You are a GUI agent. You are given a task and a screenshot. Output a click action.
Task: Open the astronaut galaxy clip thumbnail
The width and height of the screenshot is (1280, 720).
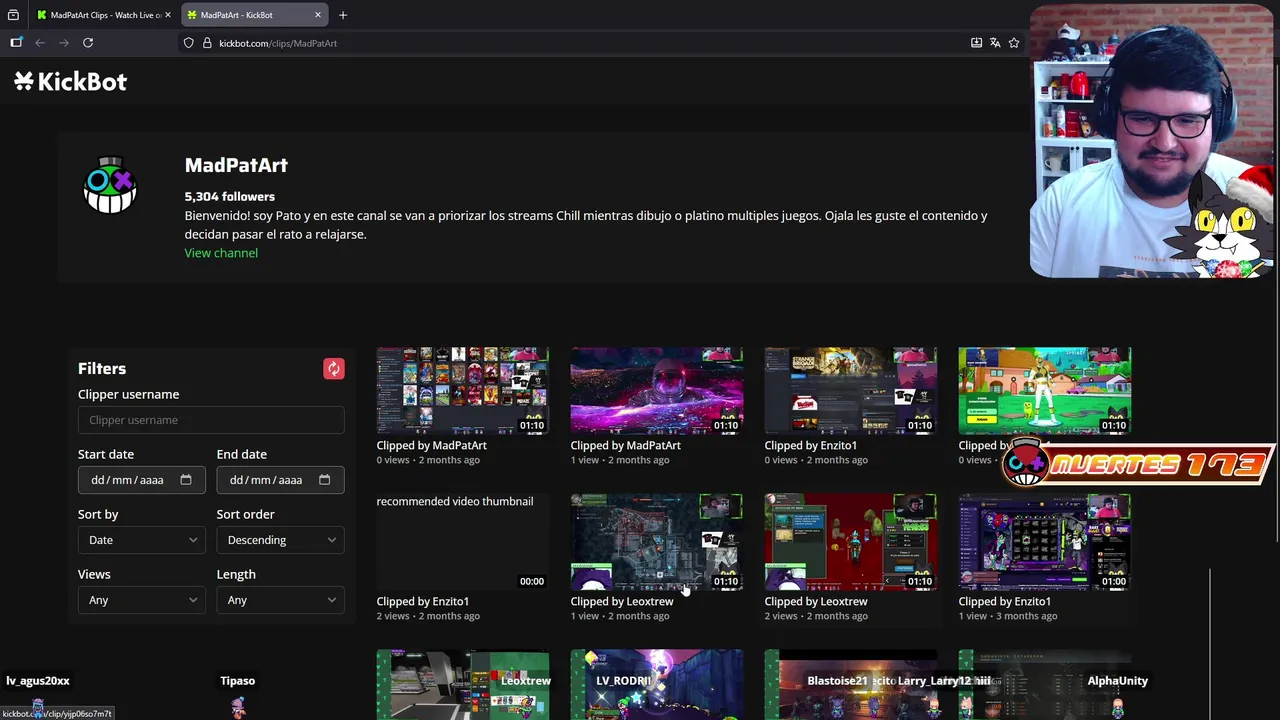657,391
